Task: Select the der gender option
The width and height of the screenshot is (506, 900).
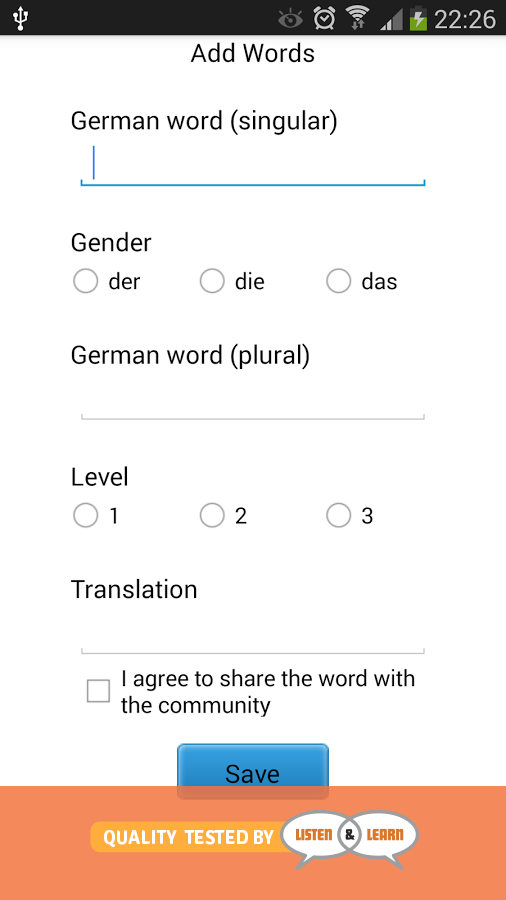Action: 107,281
